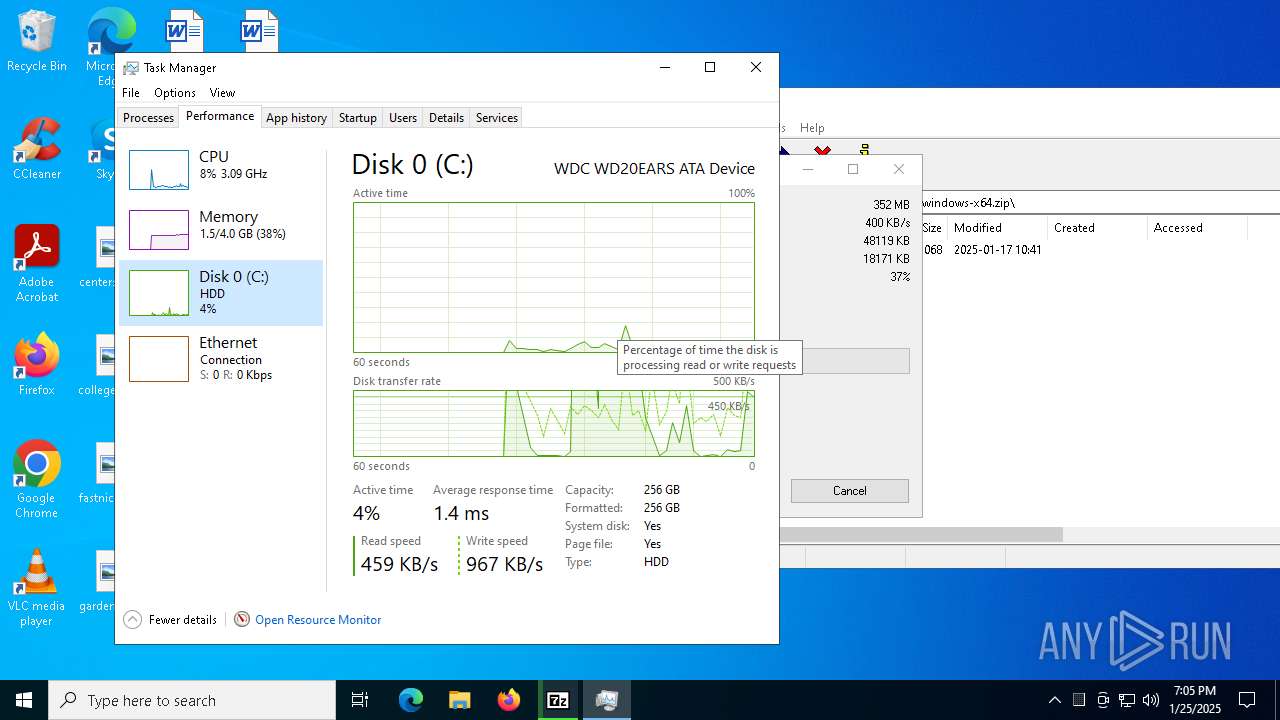Click the Disk active time graph
The height and width of the screenshot is (720, 1280).
click(554, 277)
